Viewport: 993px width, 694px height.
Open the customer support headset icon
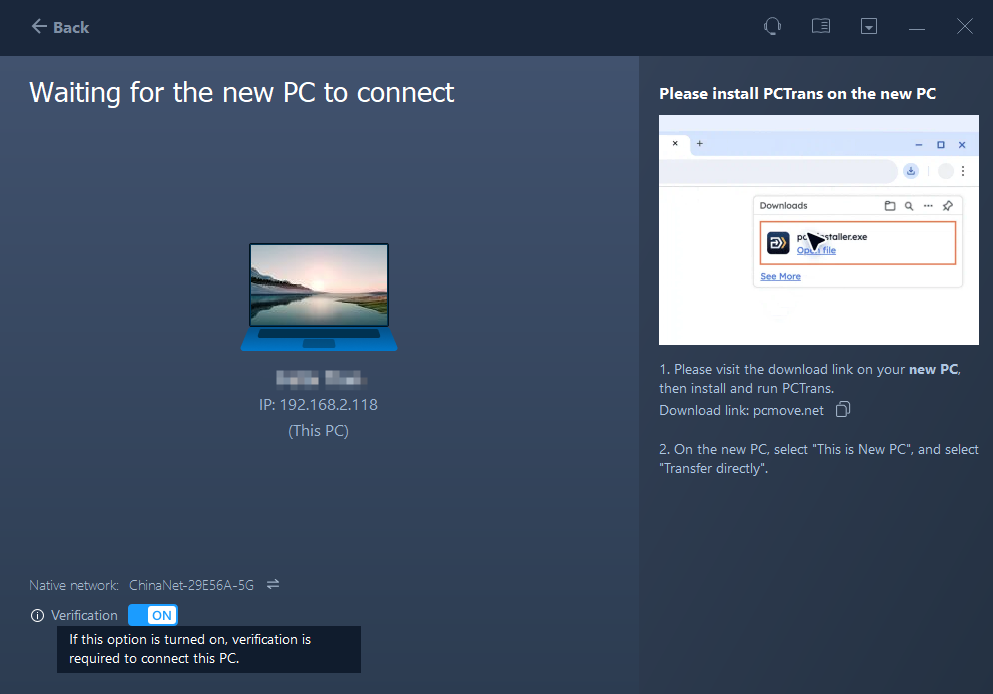click(x=772, y=26)
